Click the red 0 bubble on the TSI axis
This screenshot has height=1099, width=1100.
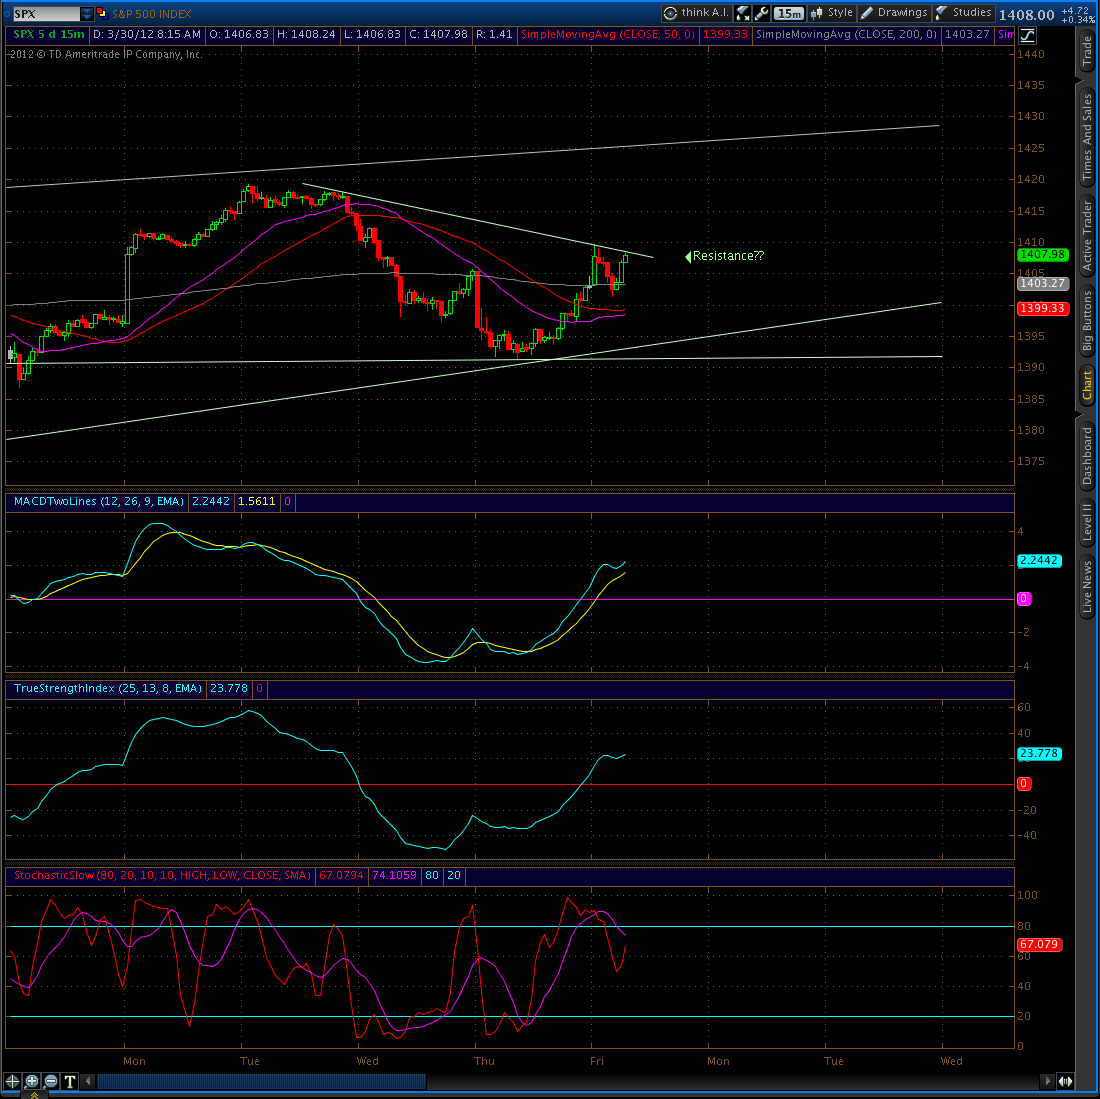point(1024,784)
